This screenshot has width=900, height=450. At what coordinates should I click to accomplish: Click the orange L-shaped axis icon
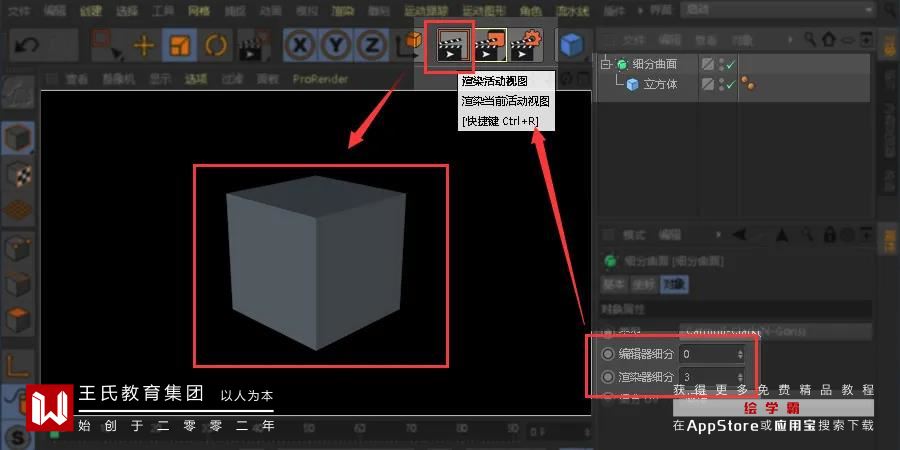17,364
